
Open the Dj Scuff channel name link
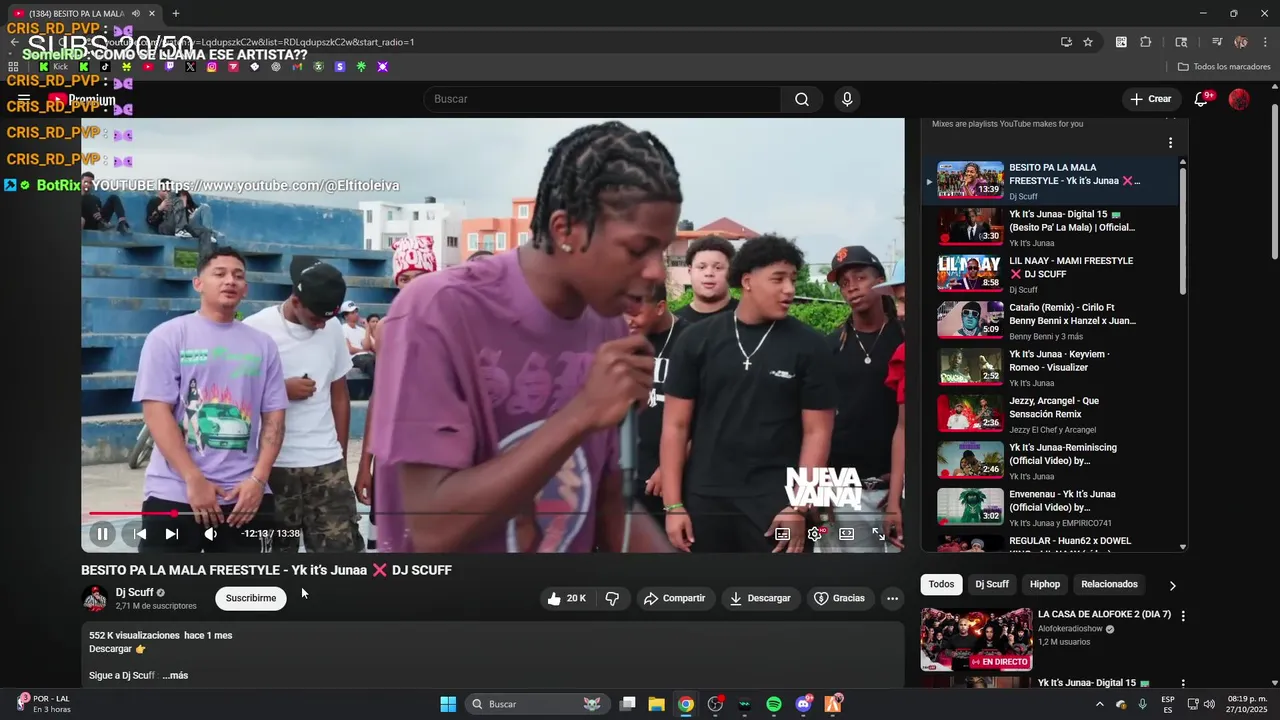pos(134,592)
